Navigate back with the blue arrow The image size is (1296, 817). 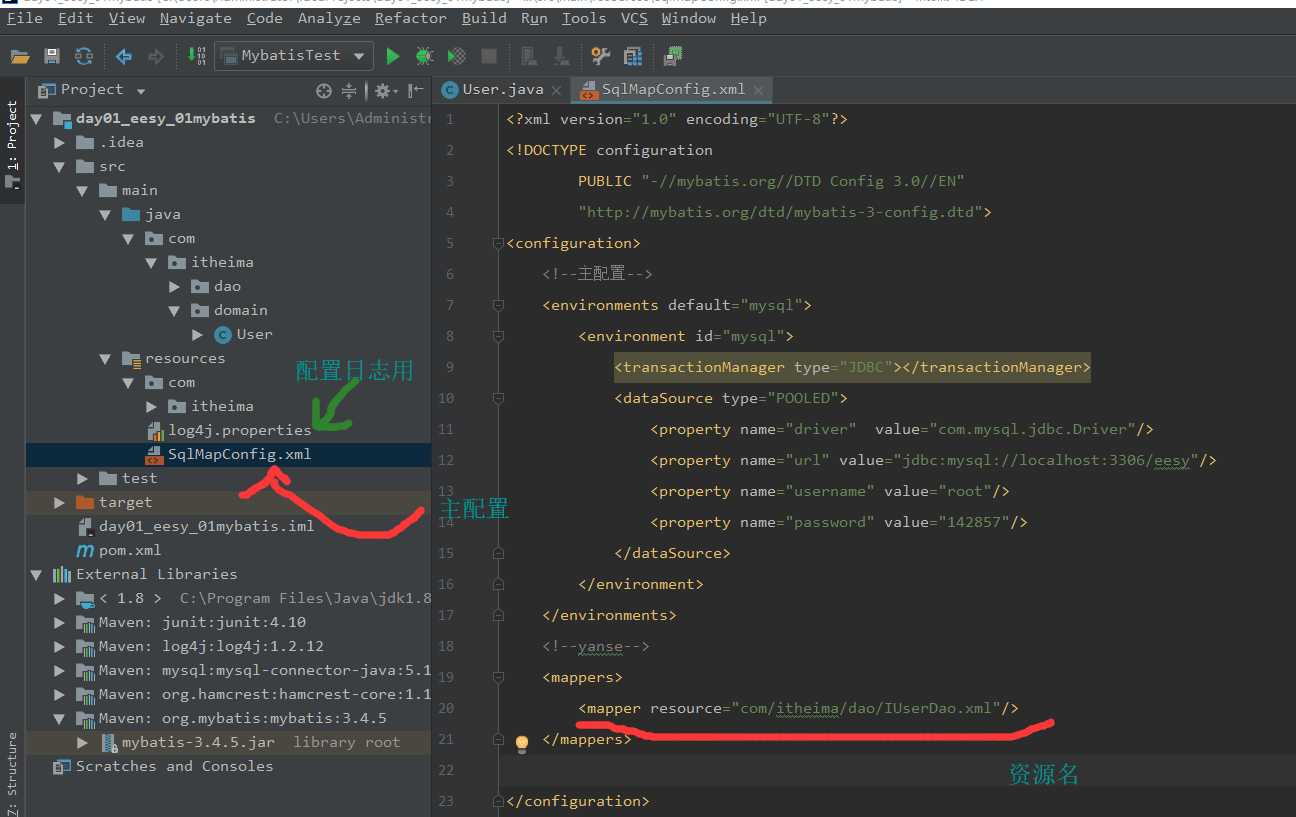pyautogui.click(x=124, y=56)
